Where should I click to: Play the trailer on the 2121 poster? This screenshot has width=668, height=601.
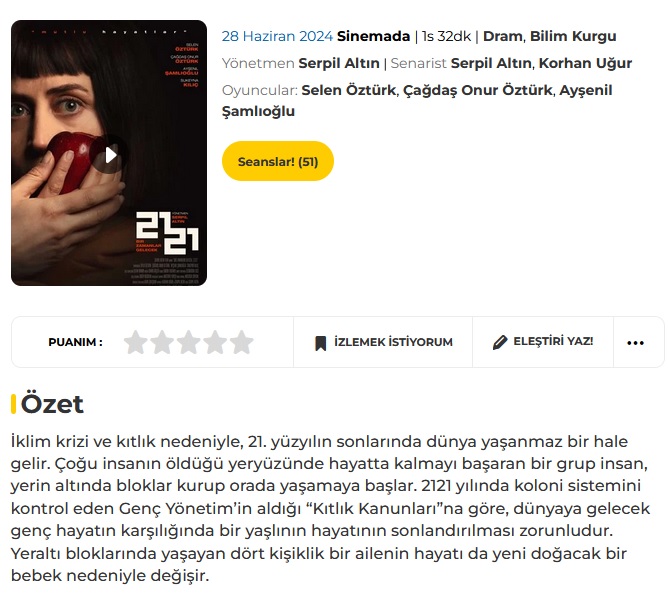(x=110, y=155)
